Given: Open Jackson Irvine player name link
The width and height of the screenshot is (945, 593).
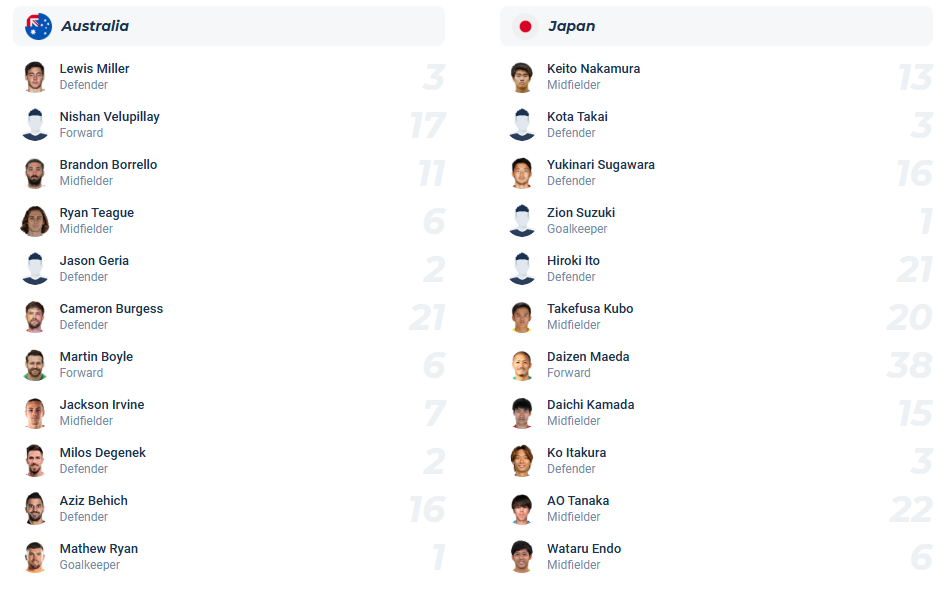Looking at the screenshot, I should 102,405.
